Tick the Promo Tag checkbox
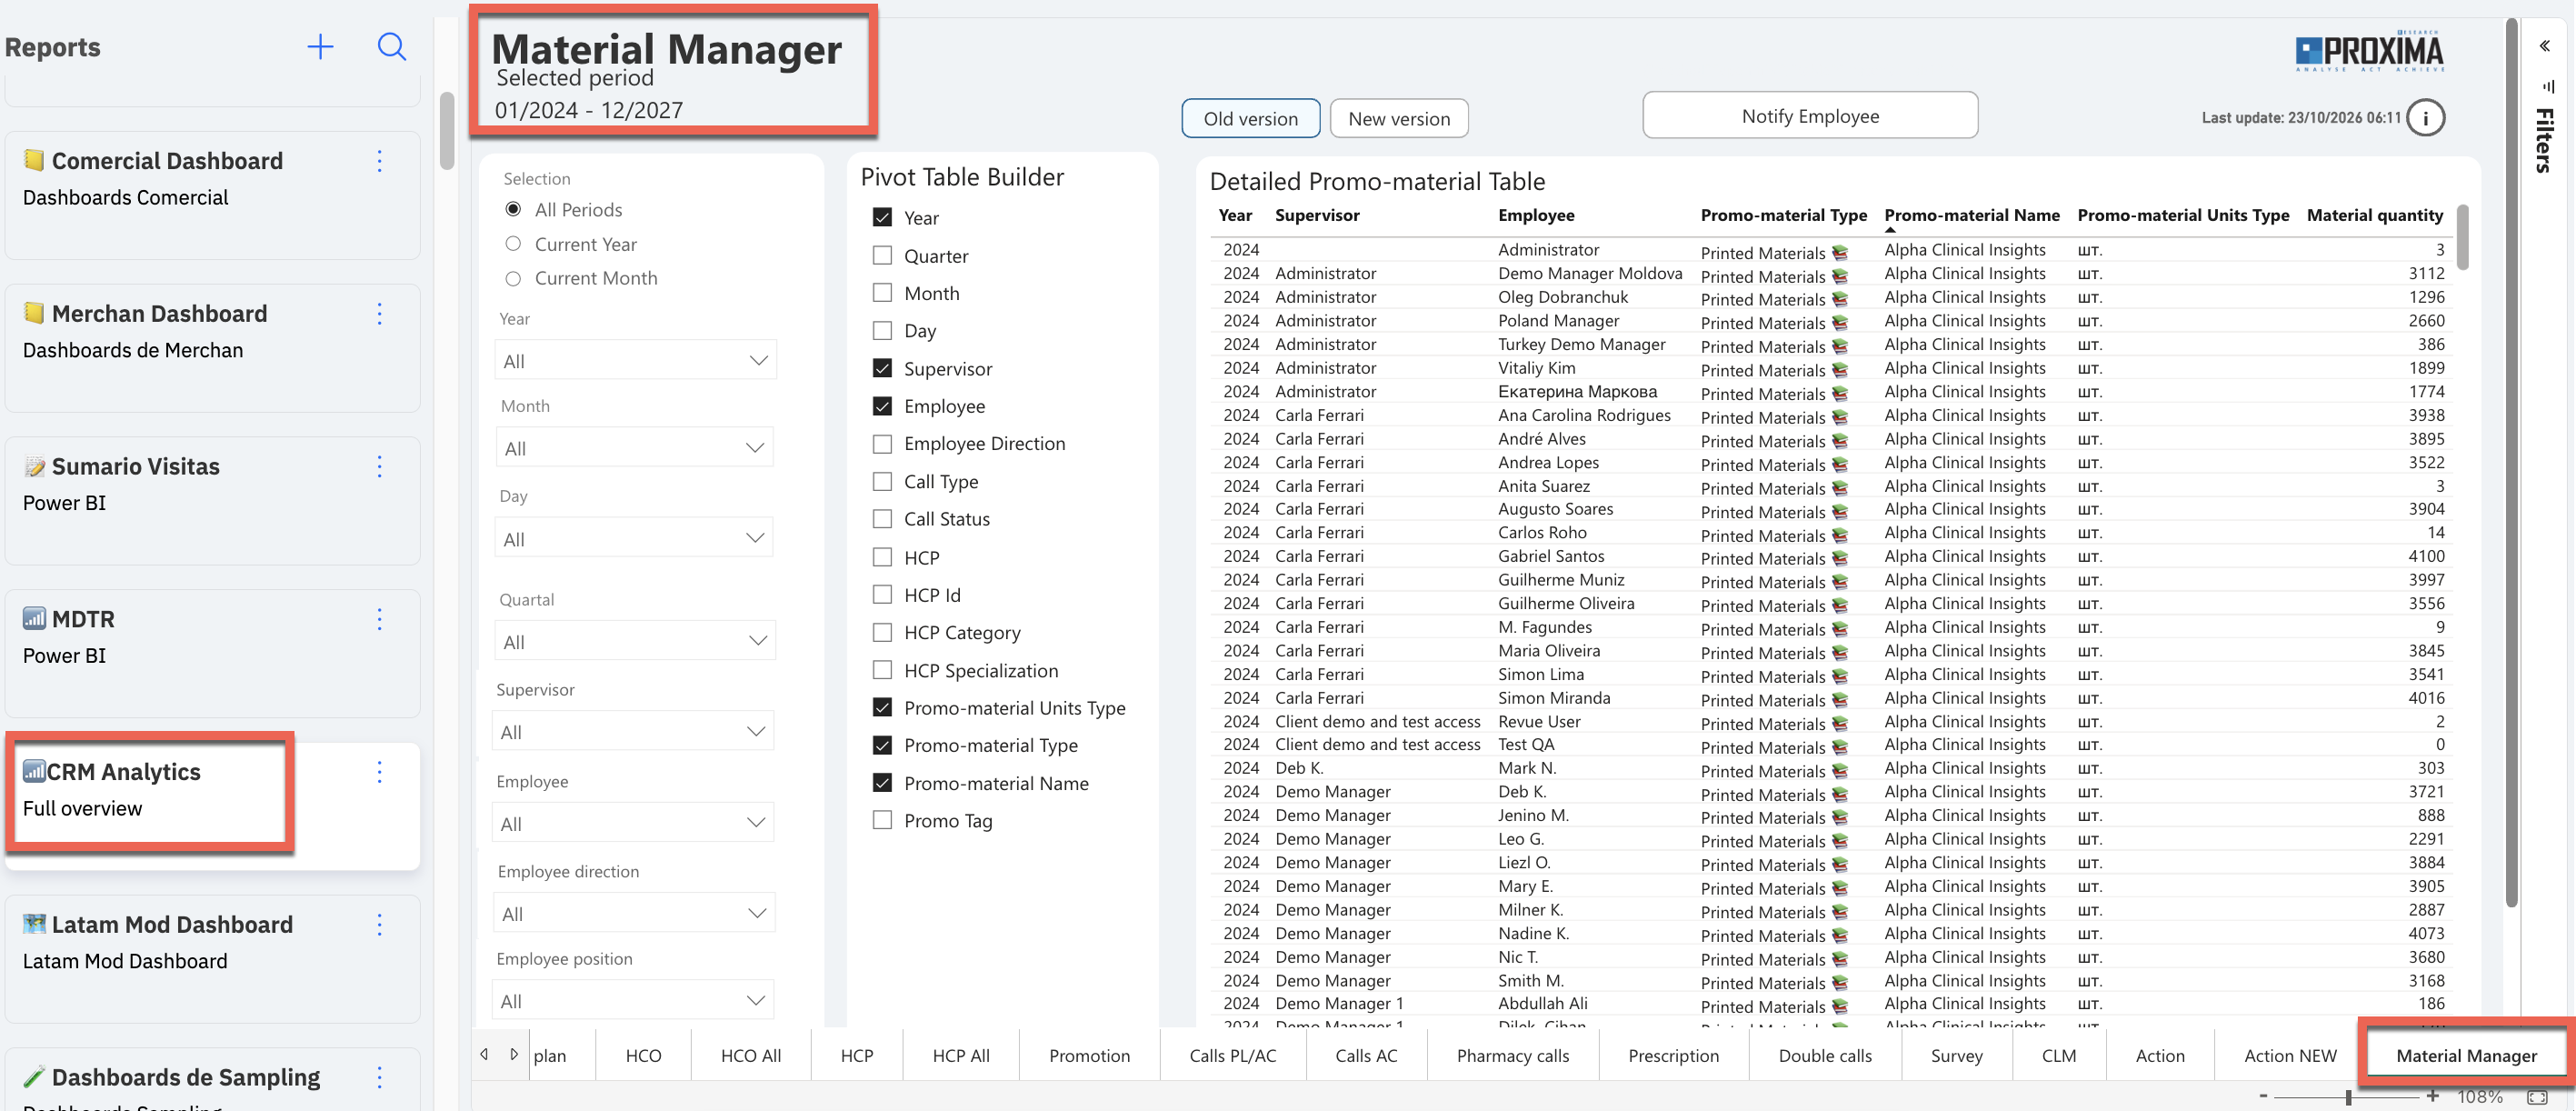The width and height of the screenshot is (2576, 1111). [882, 820]
